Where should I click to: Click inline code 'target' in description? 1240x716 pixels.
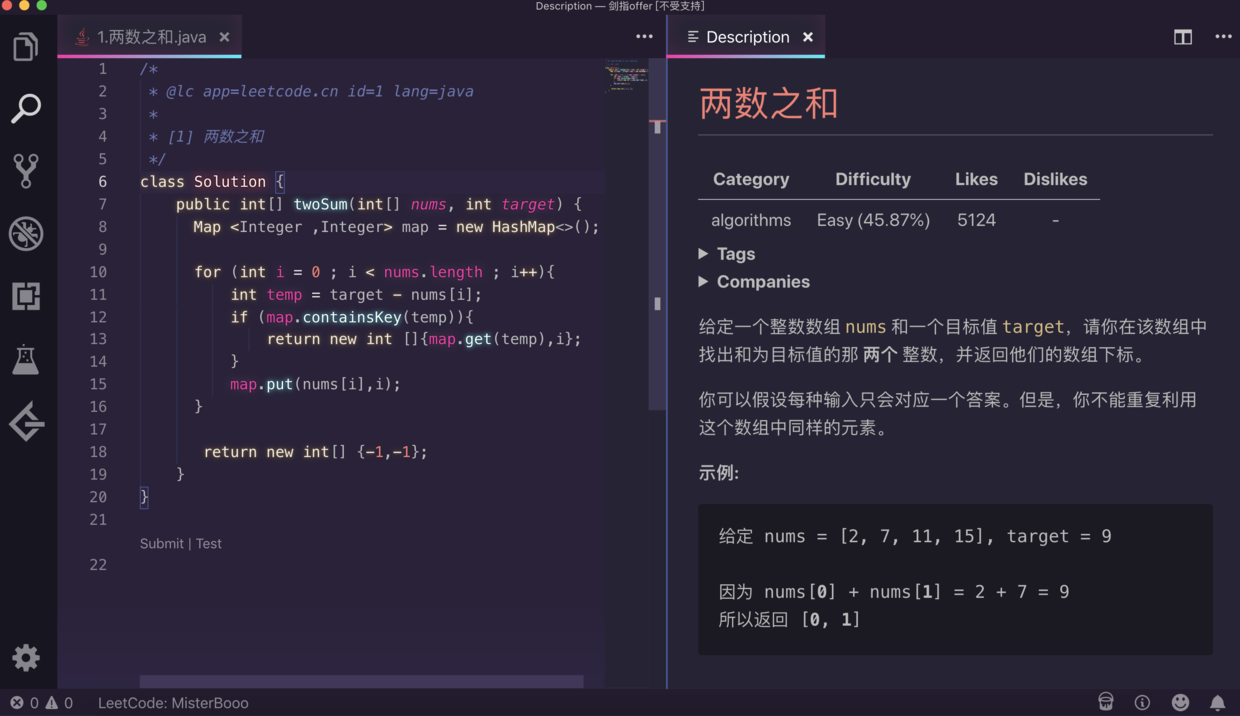tap(1033, 327)
